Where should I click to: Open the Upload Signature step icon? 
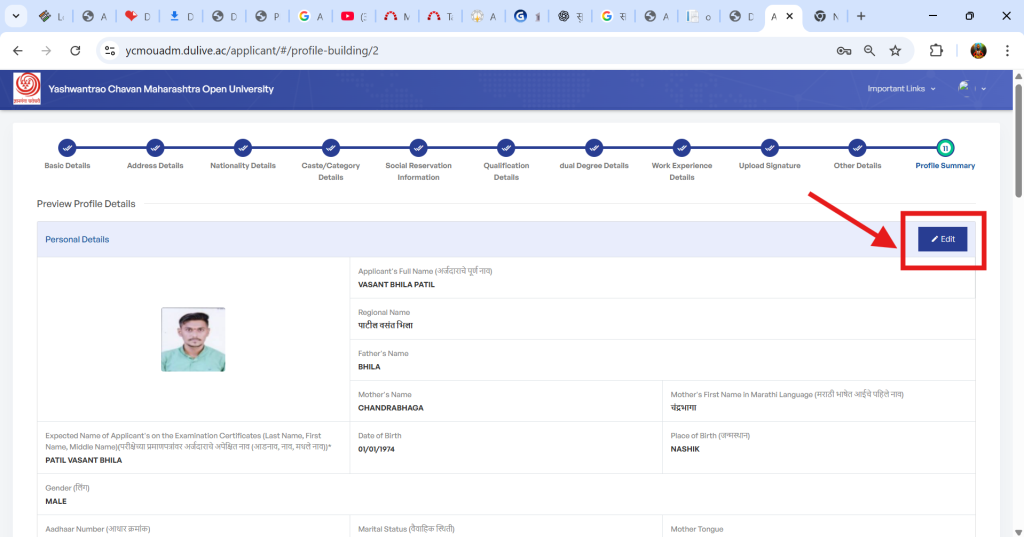click(x=769, y=147)
